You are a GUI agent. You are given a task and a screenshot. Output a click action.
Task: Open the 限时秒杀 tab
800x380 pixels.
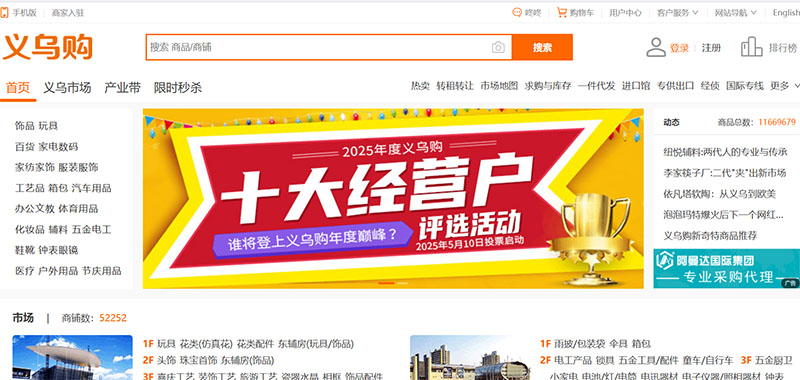(178, 88)
